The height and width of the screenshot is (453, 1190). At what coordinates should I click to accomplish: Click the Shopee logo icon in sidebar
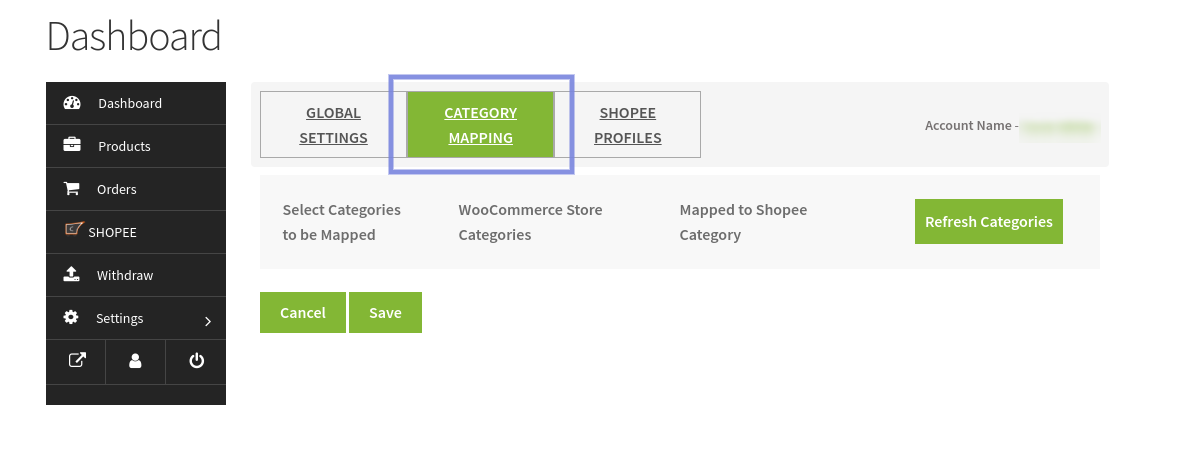[73, 230]
